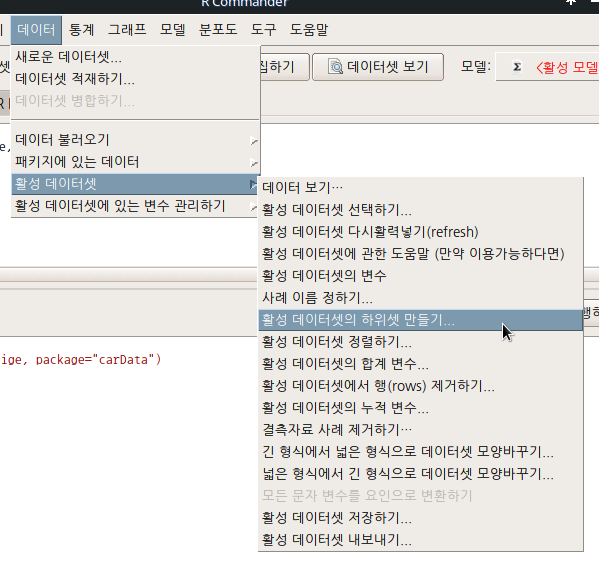Expand 패키지에 있는 데이터 submenu
599x568 pixels.
[x=136, y=162]
